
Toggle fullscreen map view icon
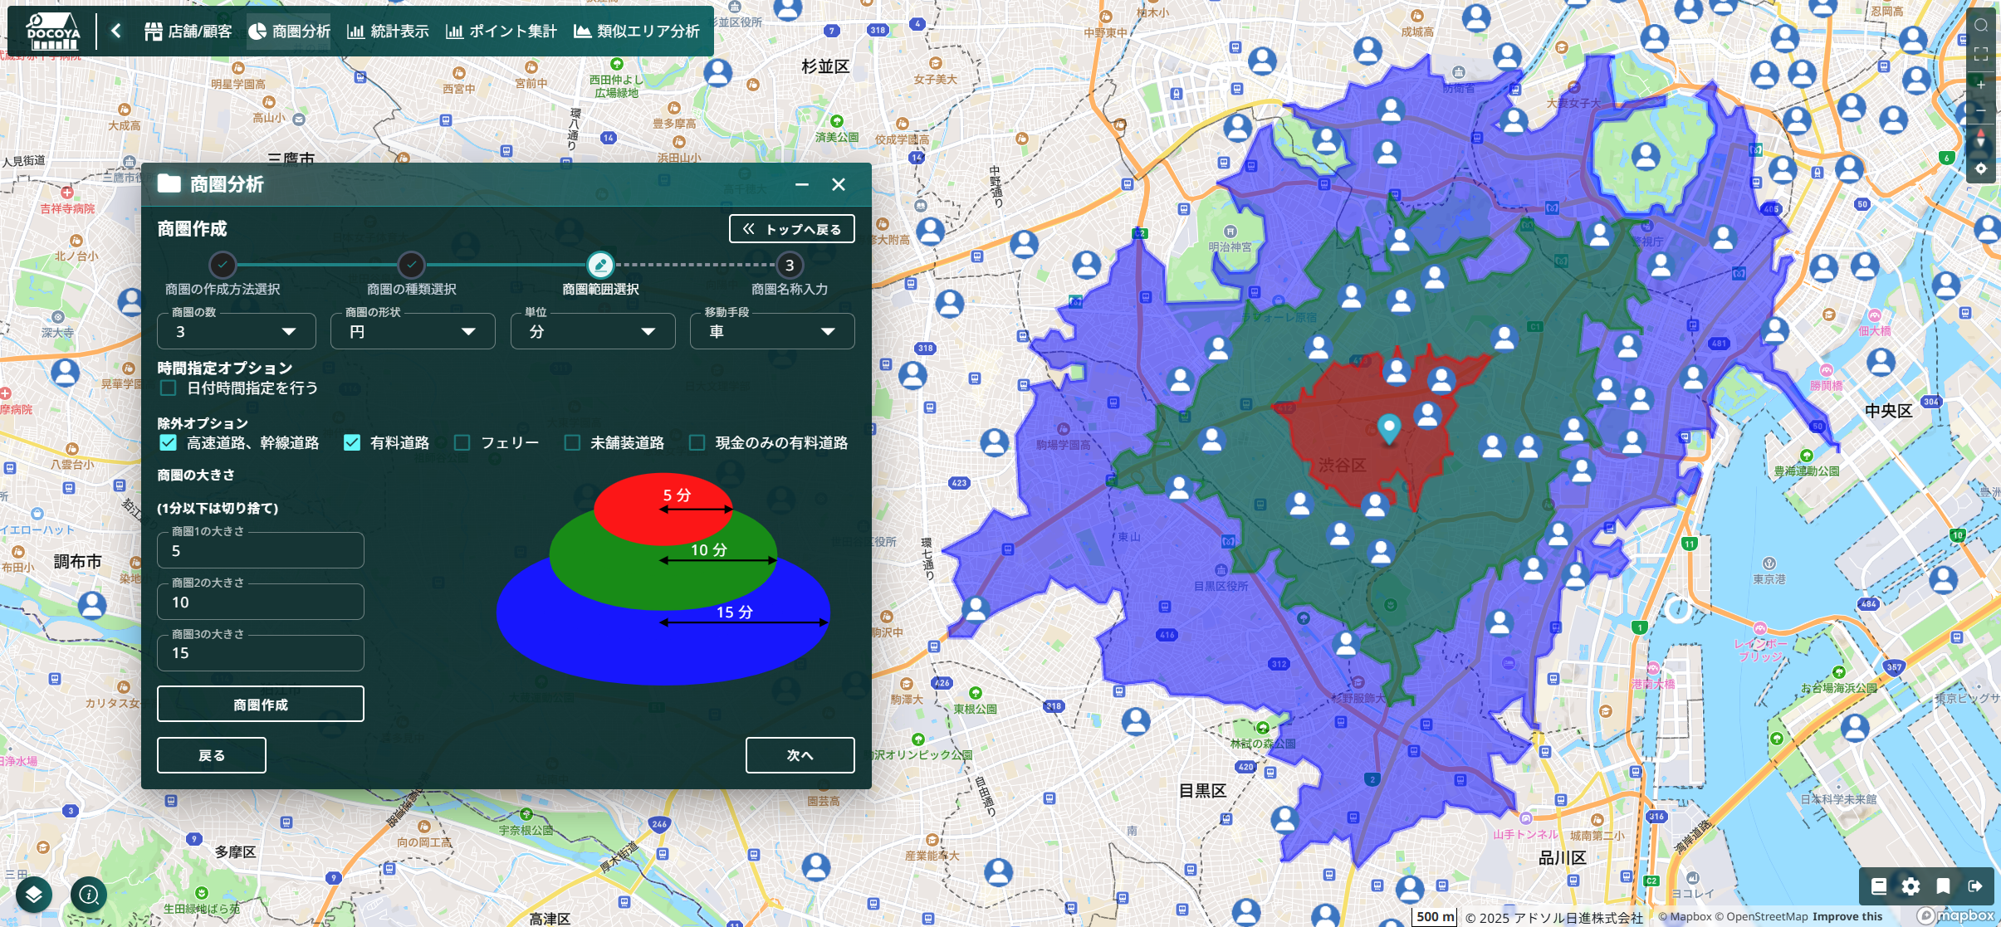pos(1981,54)
